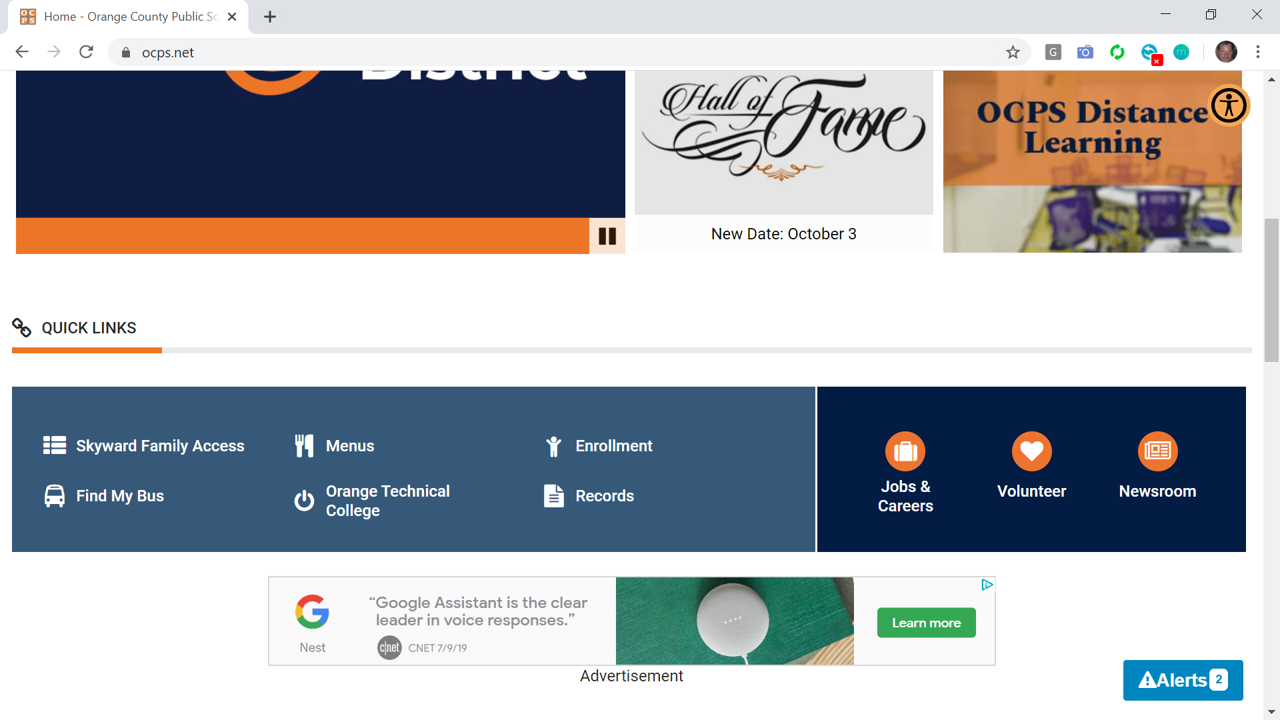The height and width of the screenshot is (720, 1280).
Task: Open the OCPS Distance Learning thumbnail
Action: [1092, 162]
